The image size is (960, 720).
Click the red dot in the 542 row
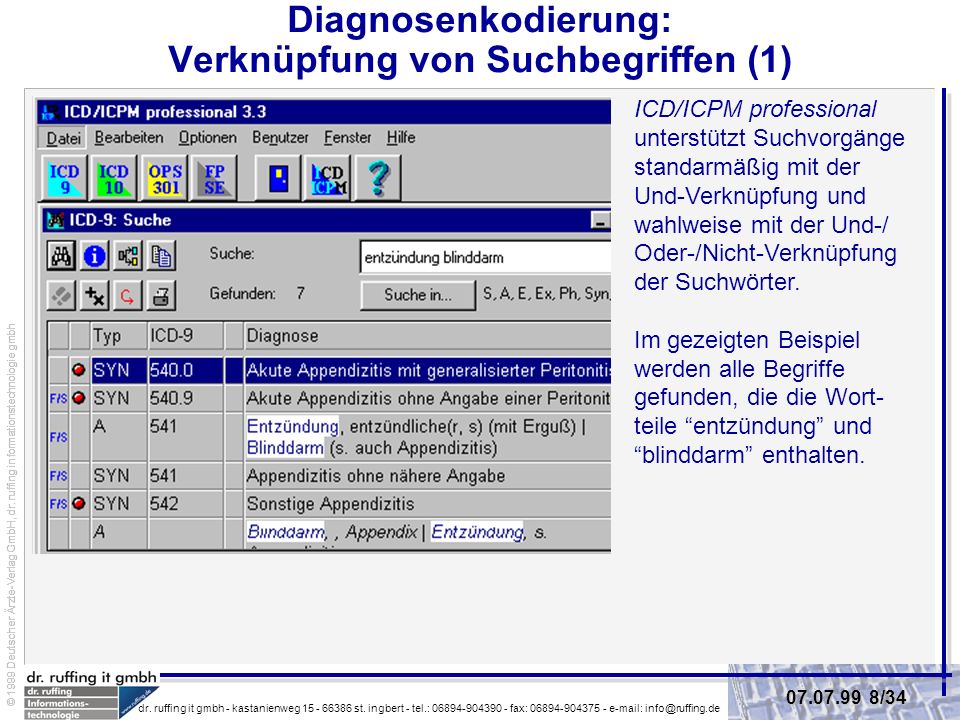79,503
